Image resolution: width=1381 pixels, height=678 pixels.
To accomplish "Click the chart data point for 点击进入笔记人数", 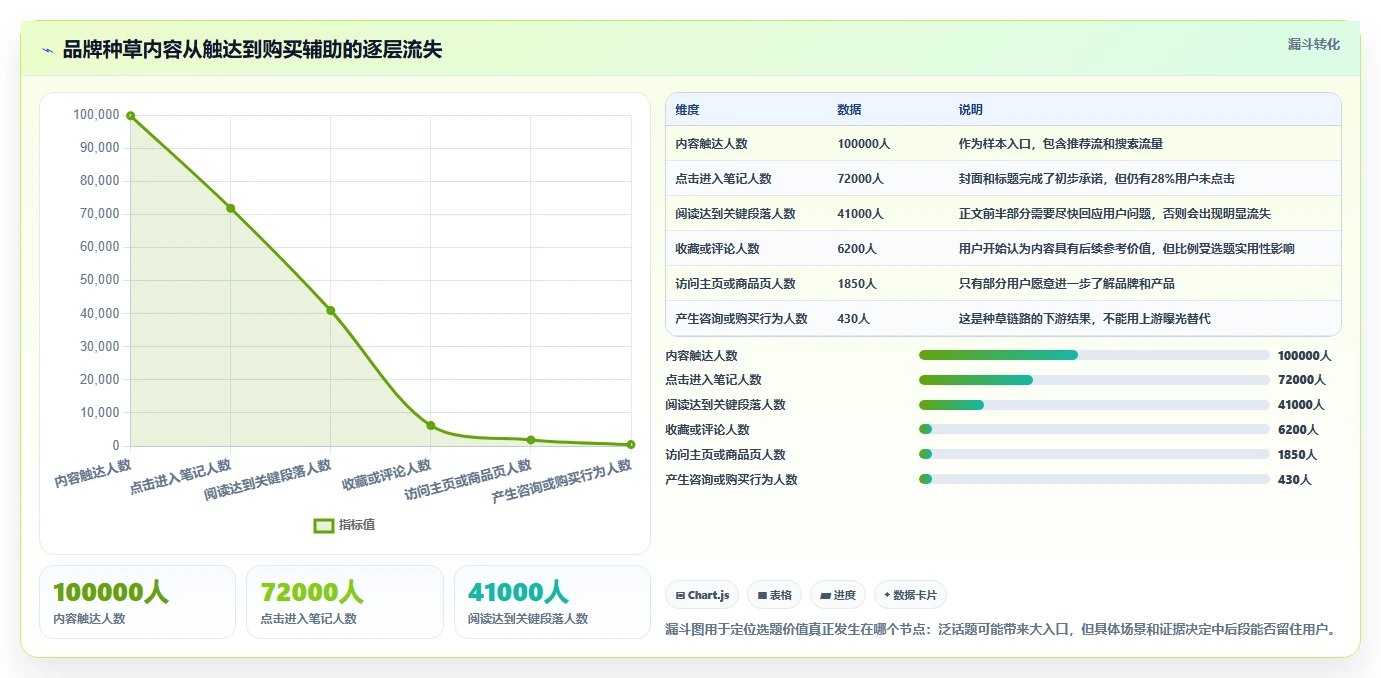I will click(x=231, y=208).
